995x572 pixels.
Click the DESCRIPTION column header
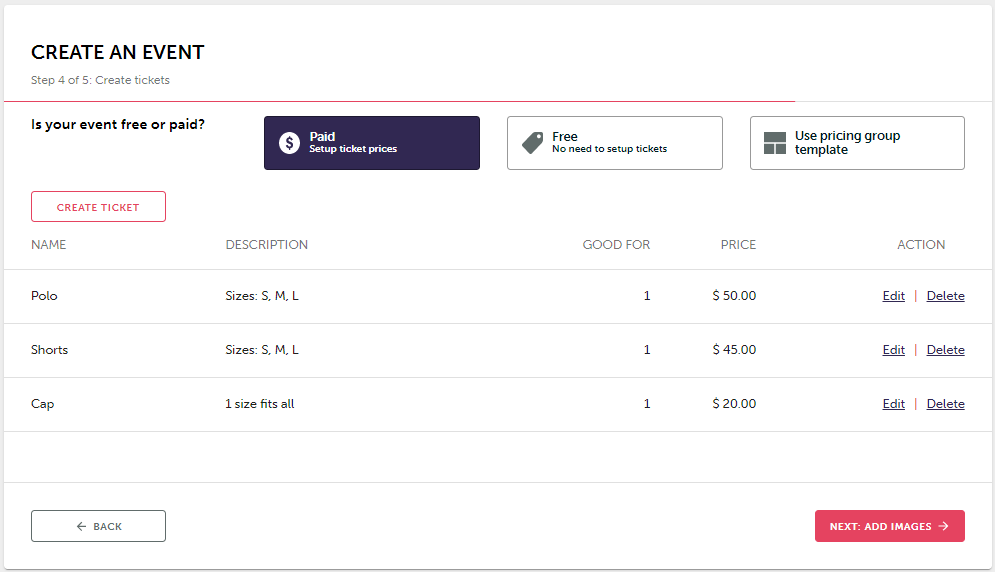(x=267, y=244)
